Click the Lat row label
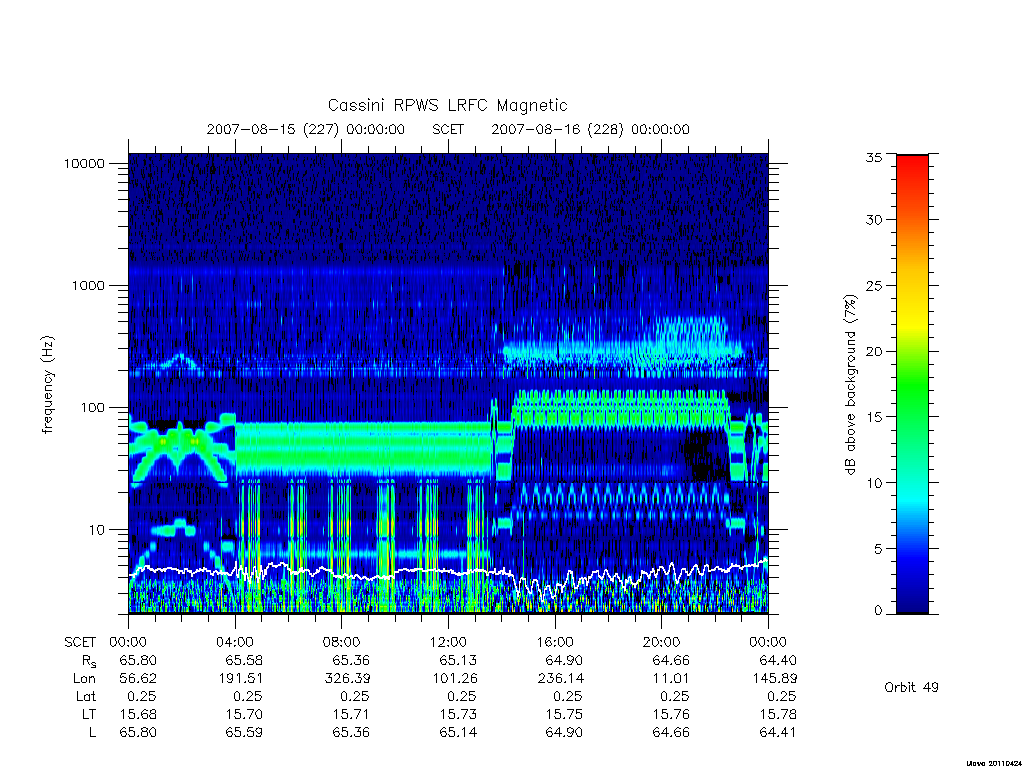This screenshot has height=768, width=1024. coord(86,697)
